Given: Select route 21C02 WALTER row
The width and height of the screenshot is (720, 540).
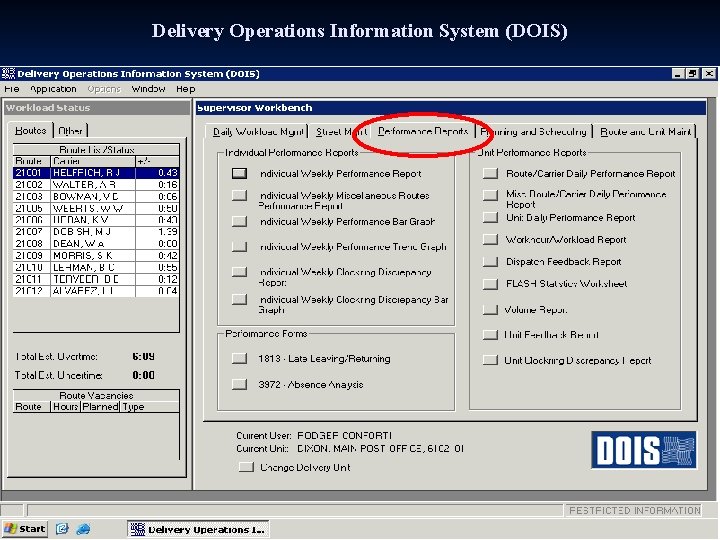Looking at the screenshot, I should point(96,185).
